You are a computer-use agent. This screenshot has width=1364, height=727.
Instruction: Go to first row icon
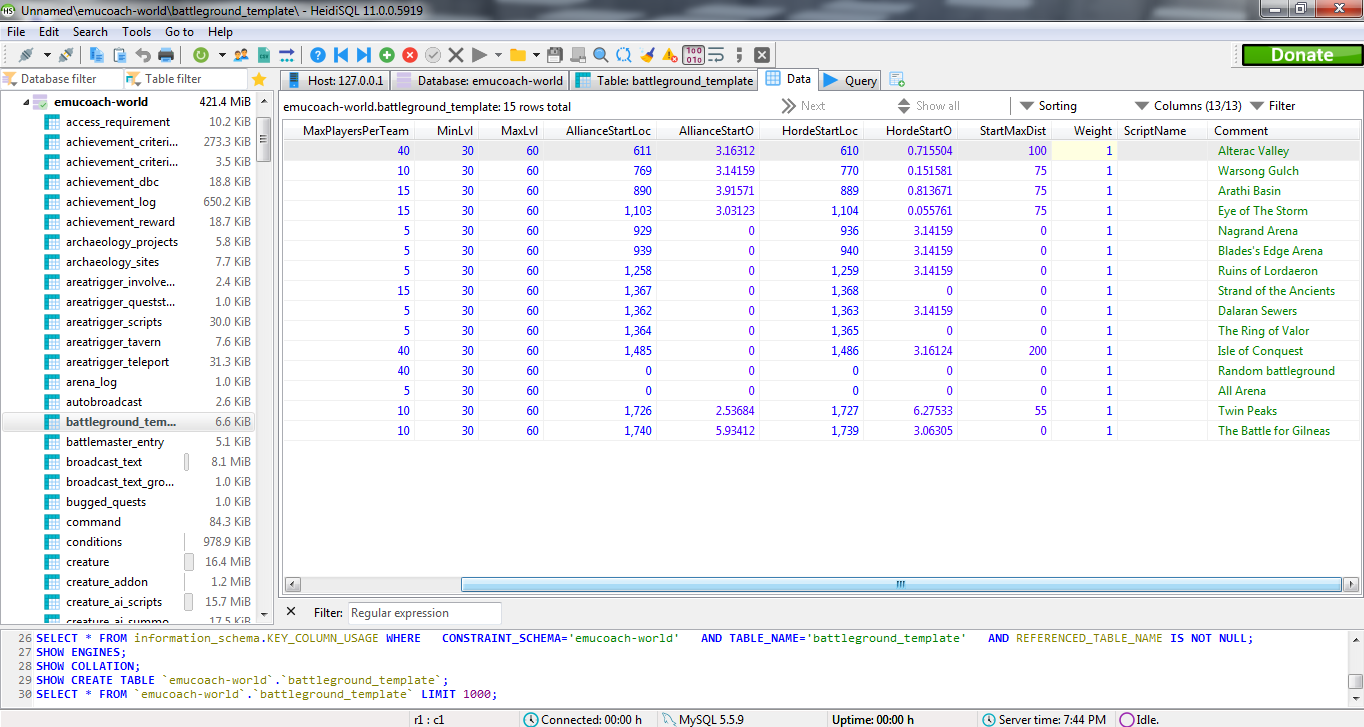pos(341,55)
